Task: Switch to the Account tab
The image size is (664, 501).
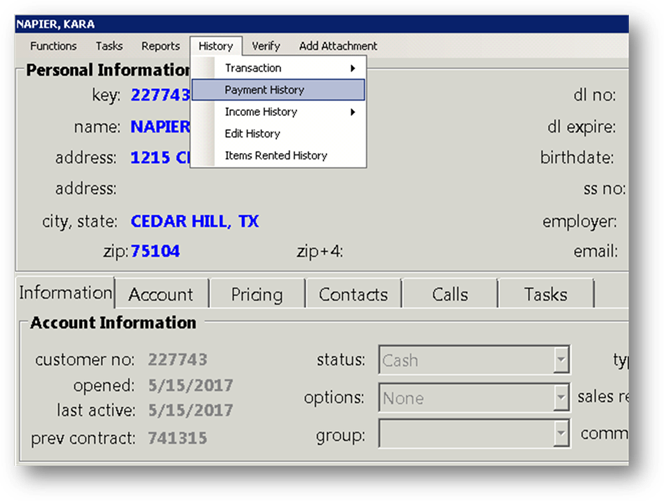Action: click(160, 295)
